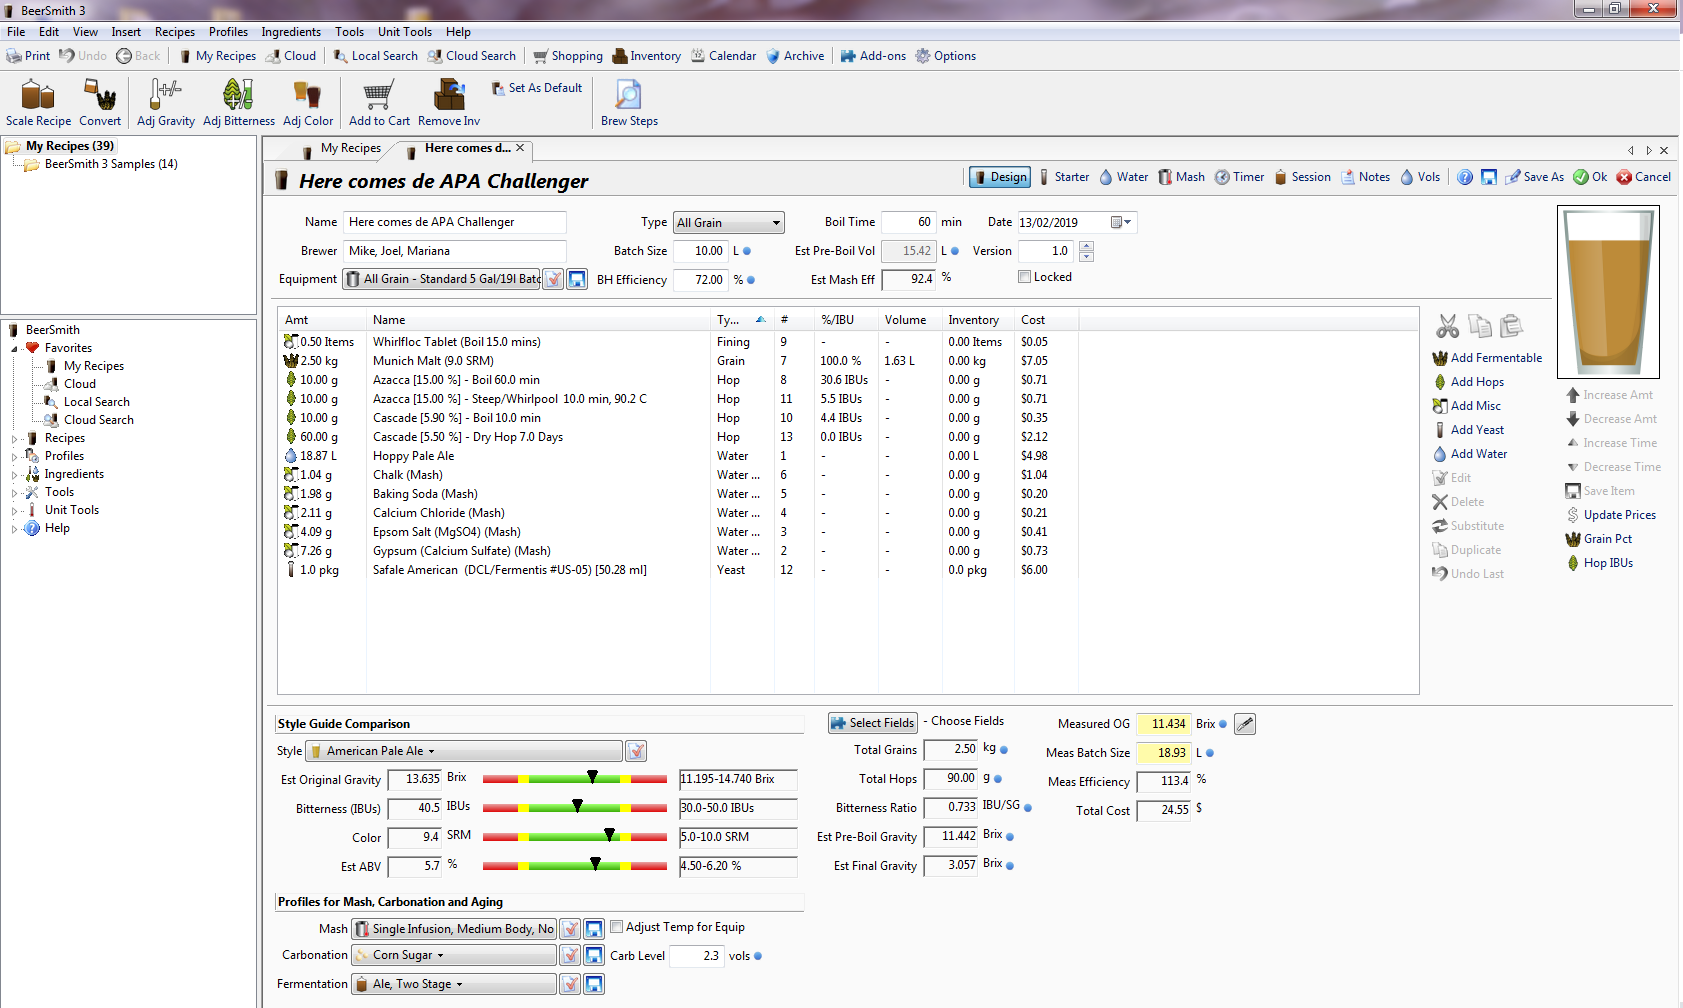Switch to the Session tab

[1302, 177]
